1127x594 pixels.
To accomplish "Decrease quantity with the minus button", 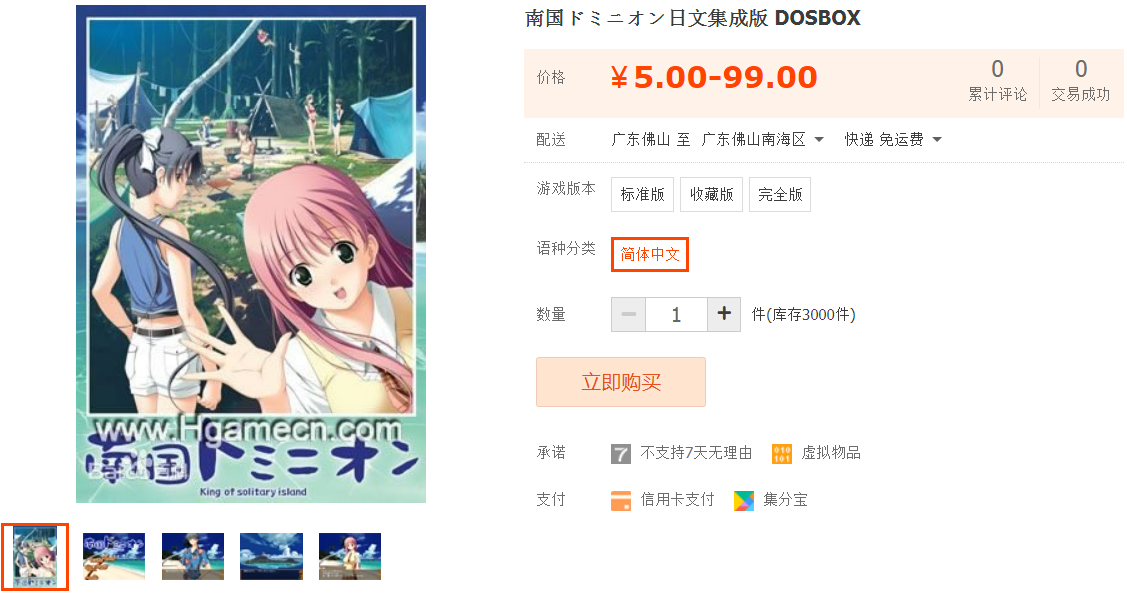I will click(628, 314).
